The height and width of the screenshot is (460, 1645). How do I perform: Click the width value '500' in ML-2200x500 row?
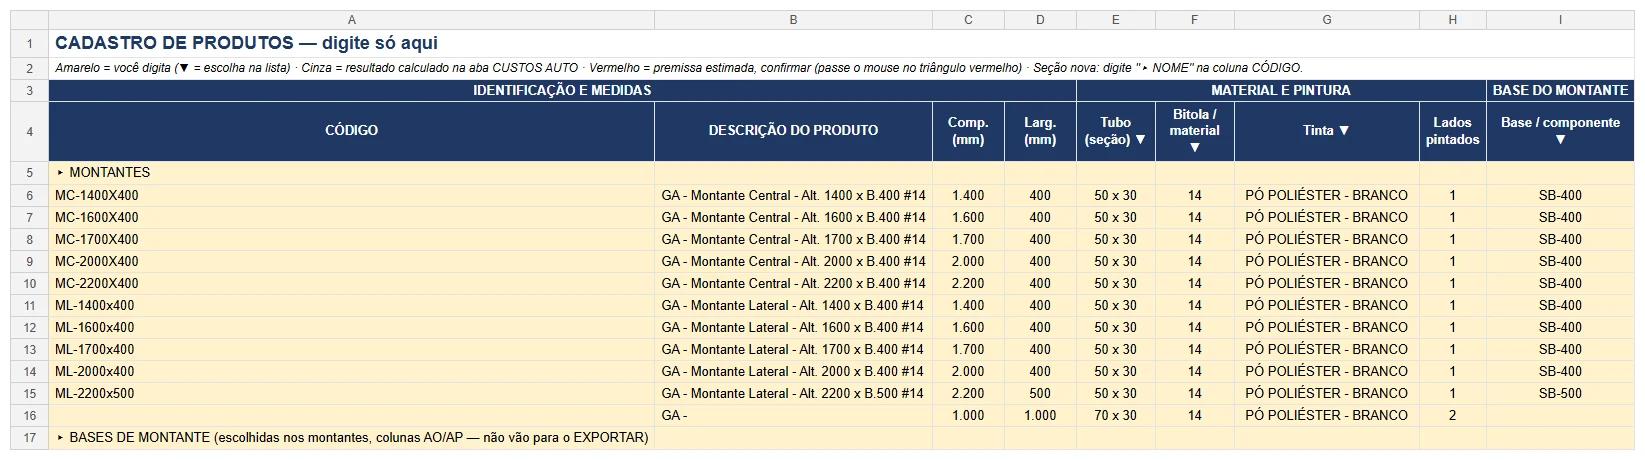tap(1040, 393)
